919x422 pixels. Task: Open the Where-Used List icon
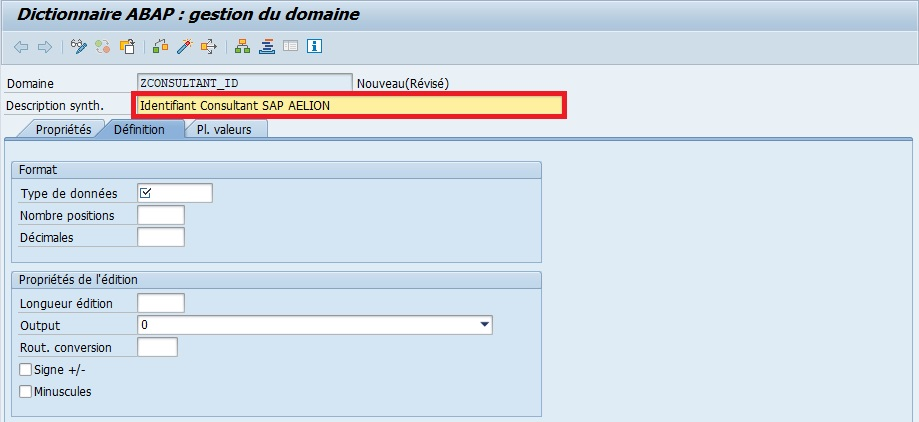click(208, 46)
